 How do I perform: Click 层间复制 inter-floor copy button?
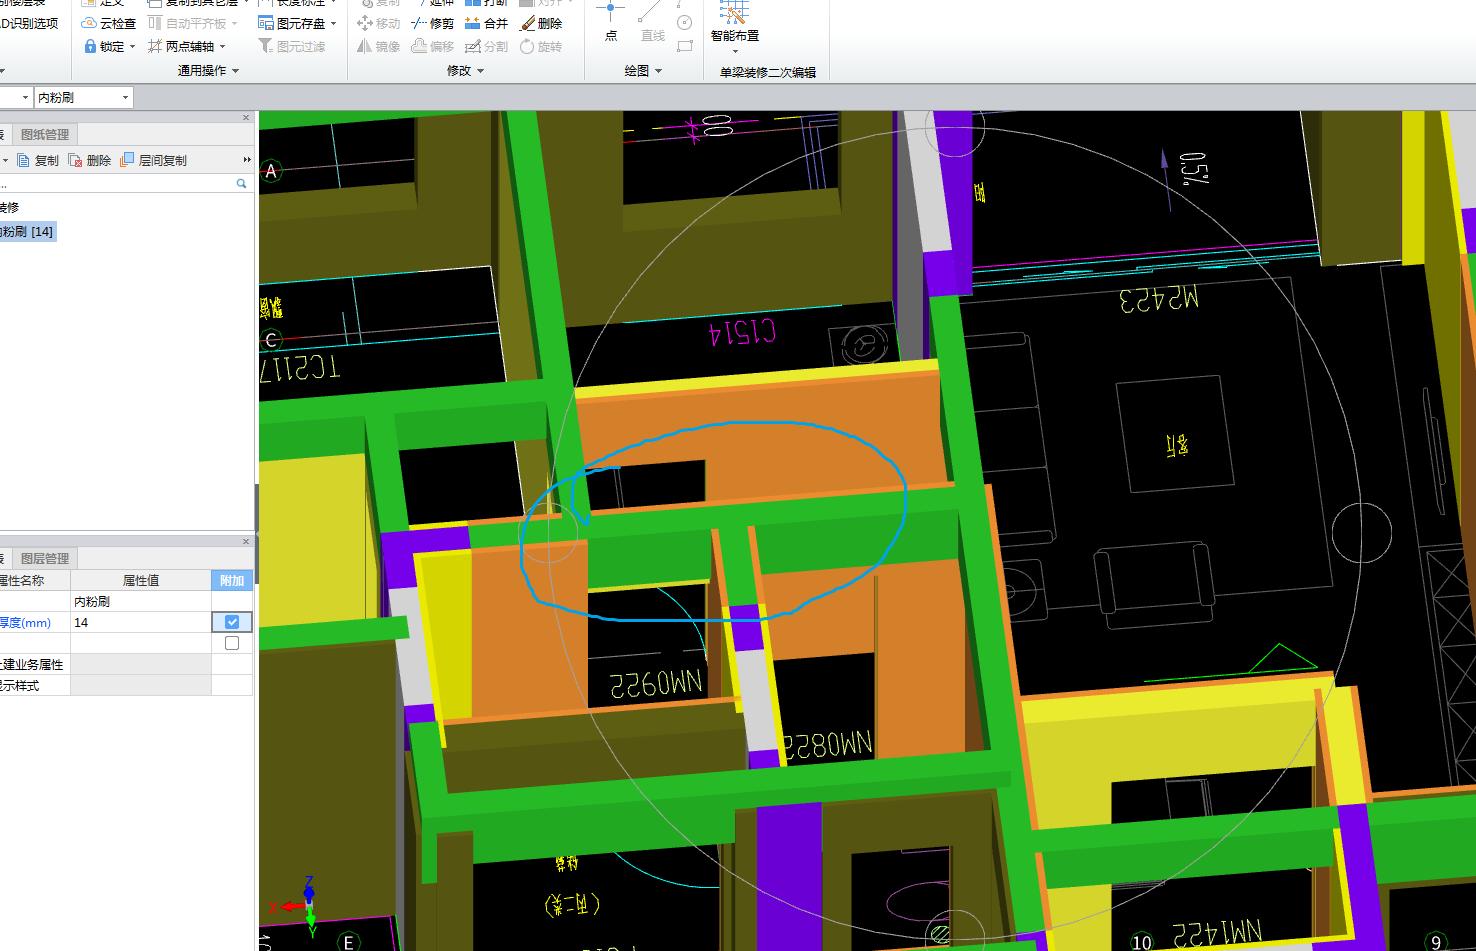pos(153,160)
